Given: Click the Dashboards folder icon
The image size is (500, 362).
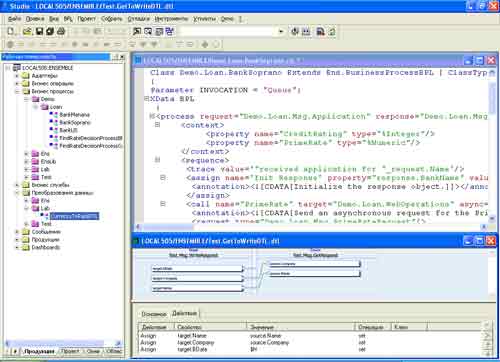Looking at the screenshot, I should pos(26,247).
